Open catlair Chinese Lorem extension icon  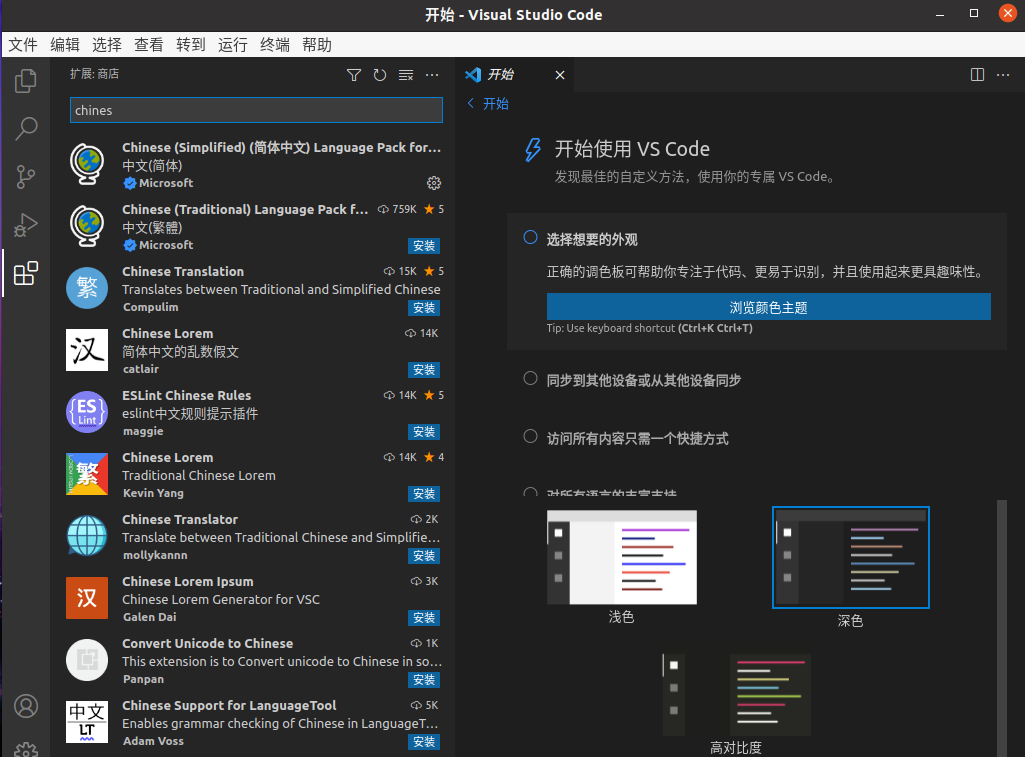(87, 350)
